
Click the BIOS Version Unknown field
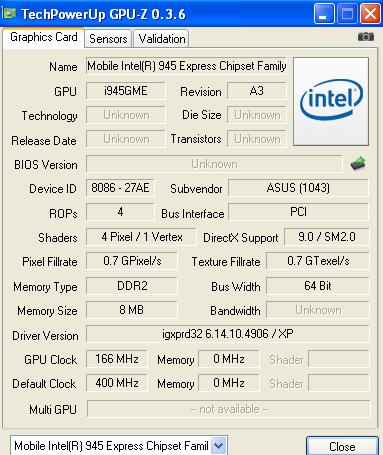214,164
